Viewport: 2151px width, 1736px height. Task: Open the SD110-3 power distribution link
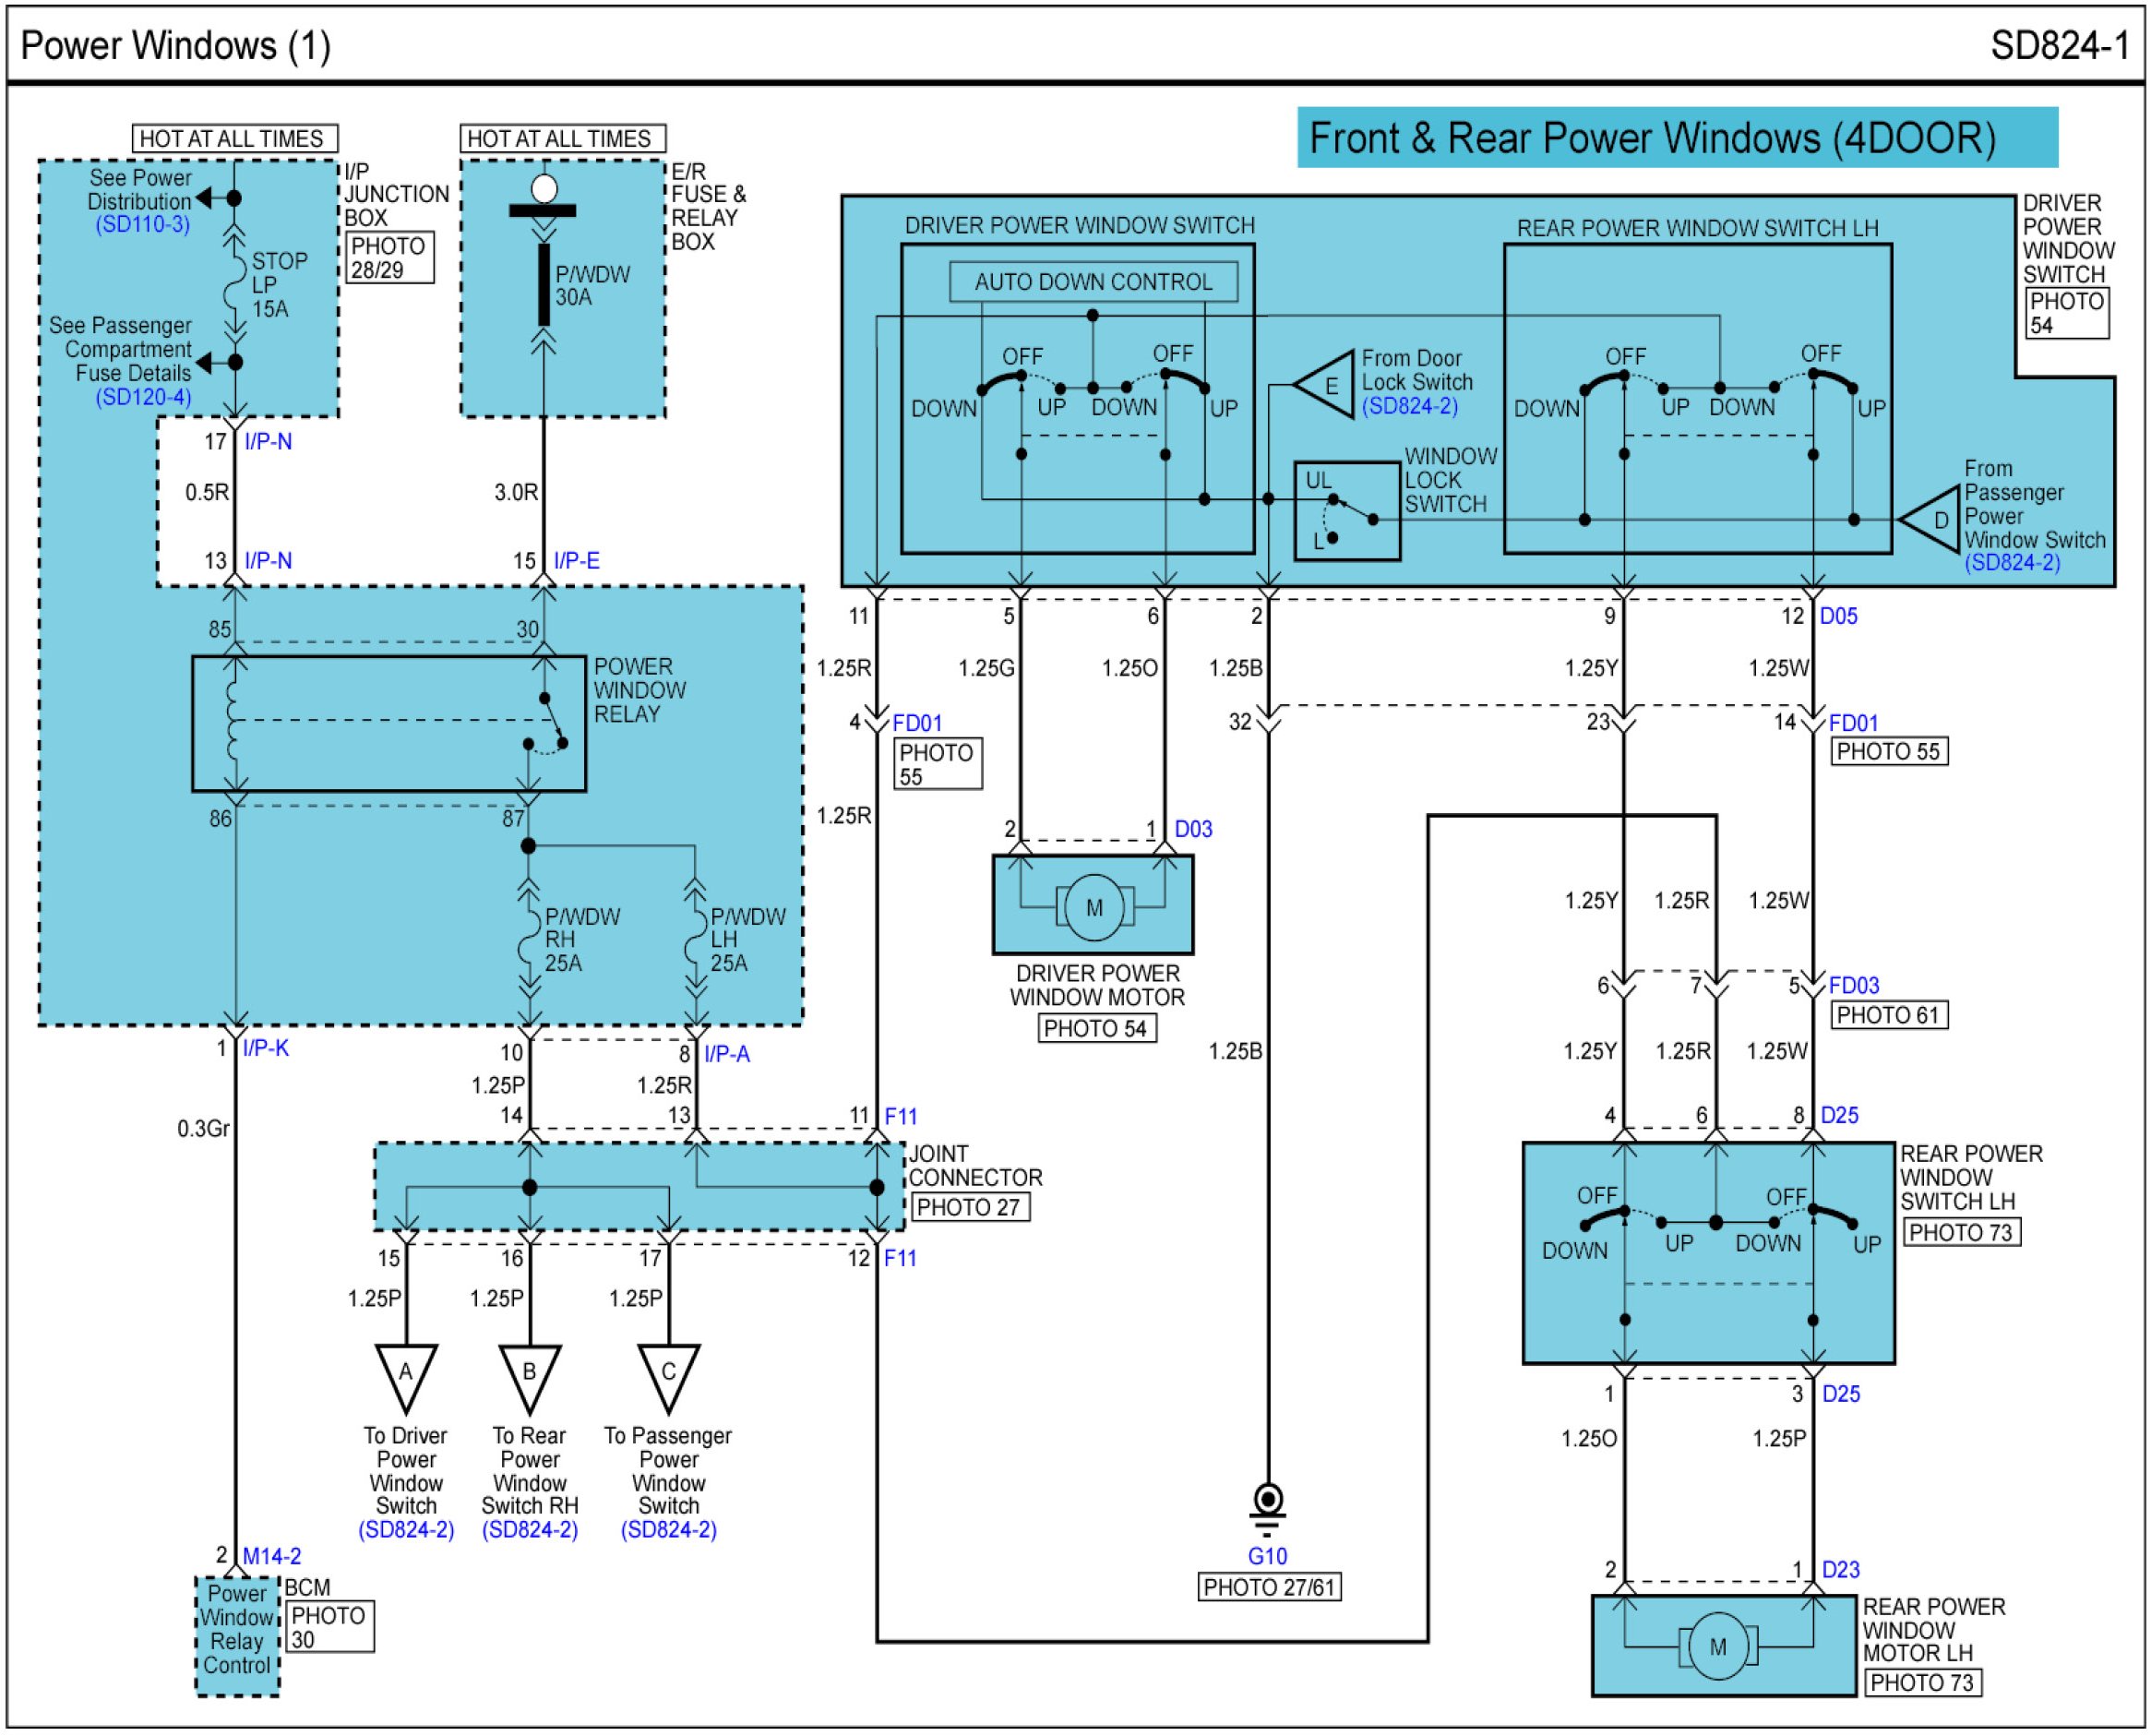142,224
